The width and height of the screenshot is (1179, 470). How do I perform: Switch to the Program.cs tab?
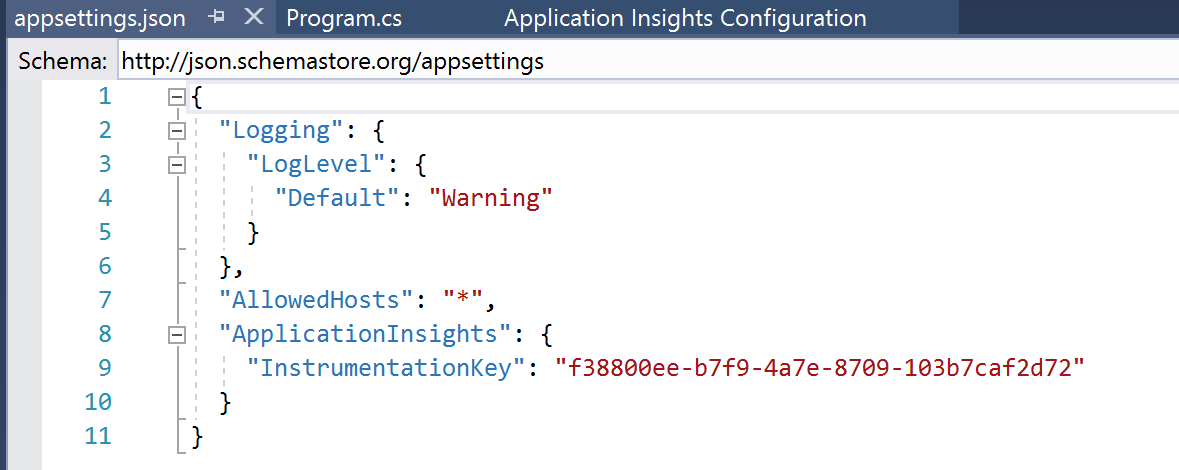[337, 18]
